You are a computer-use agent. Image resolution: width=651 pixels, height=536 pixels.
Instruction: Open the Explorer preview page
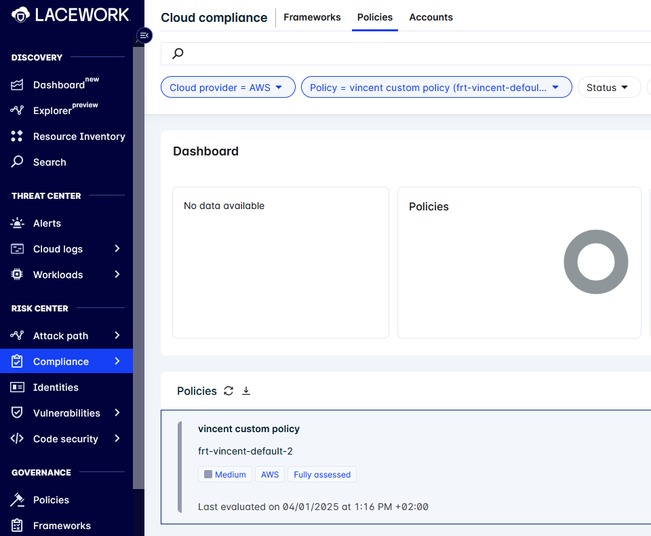point(52,110)
